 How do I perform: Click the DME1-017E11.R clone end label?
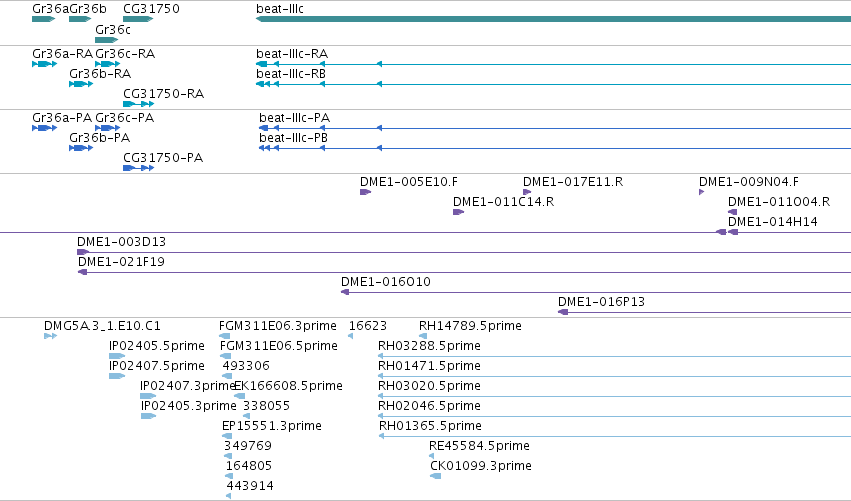(x=573, y=182)
